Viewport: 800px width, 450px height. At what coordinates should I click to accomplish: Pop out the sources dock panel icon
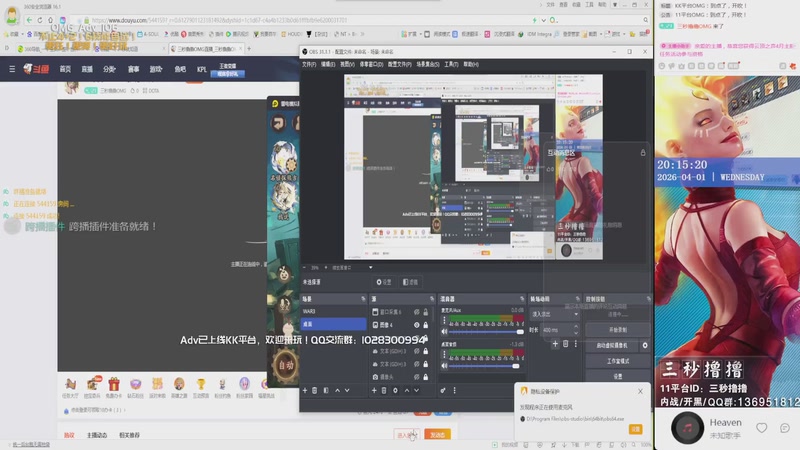pos(432,299)
